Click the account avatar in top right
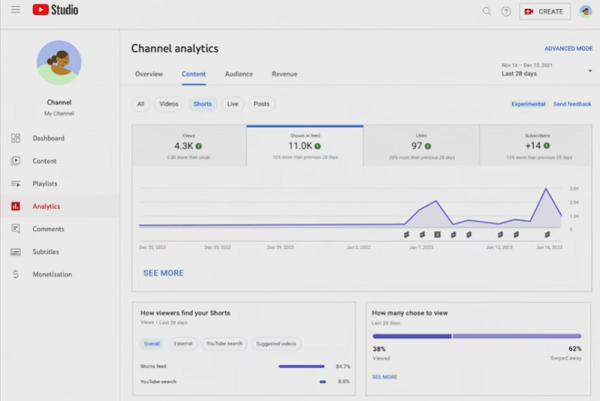The image size is (600, 401). [585, 11]
